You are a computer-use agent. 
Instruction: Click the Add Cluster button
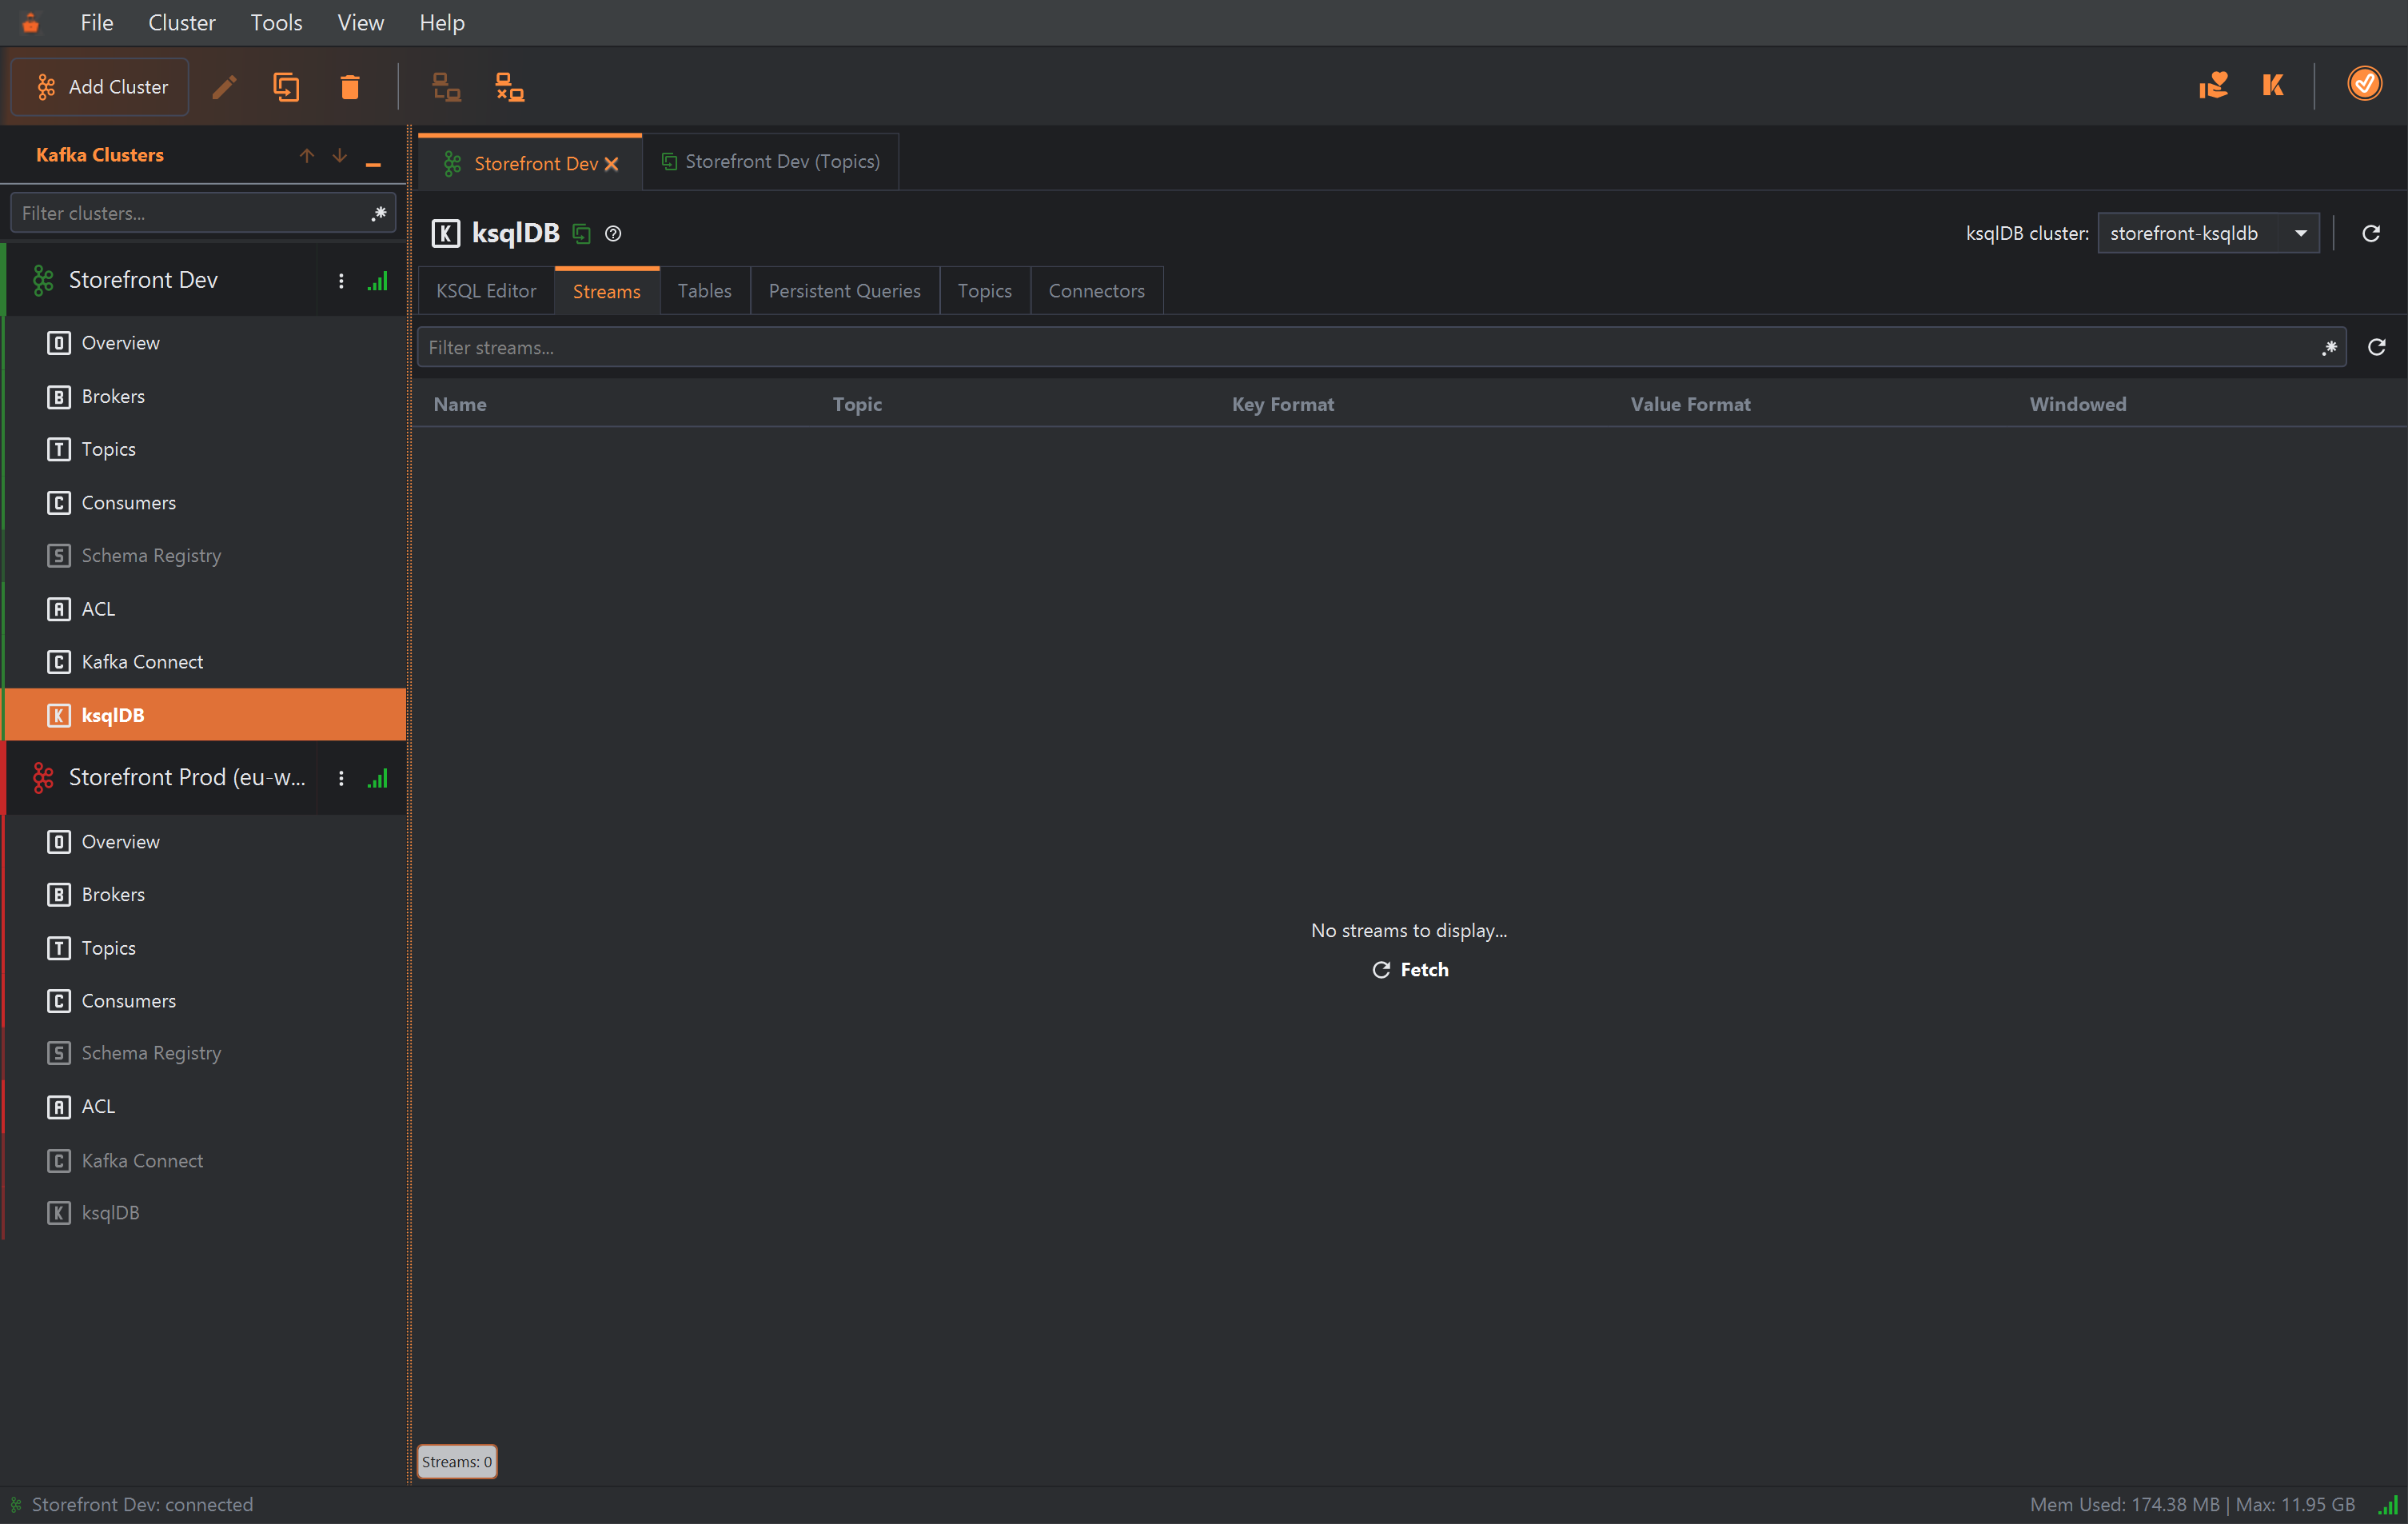(x=100, y=87)
